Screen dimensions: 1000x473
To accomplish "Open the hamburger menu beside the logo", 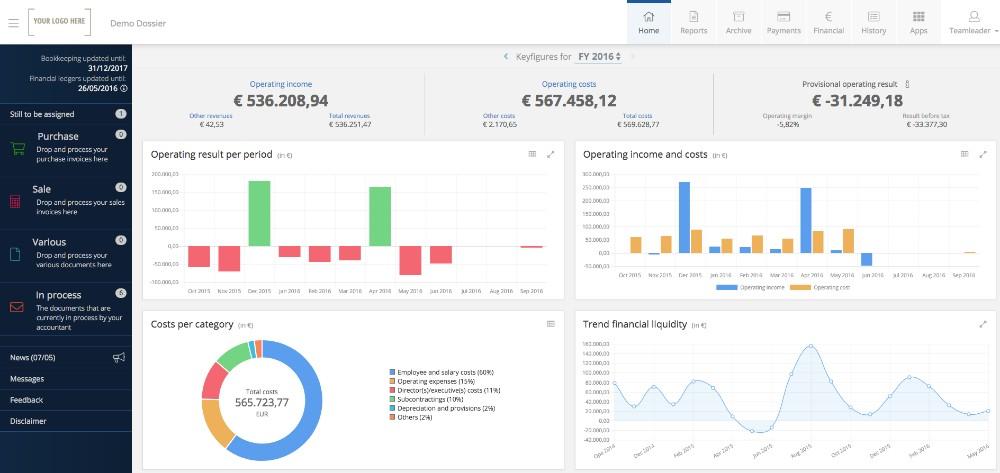I will 13,22.
